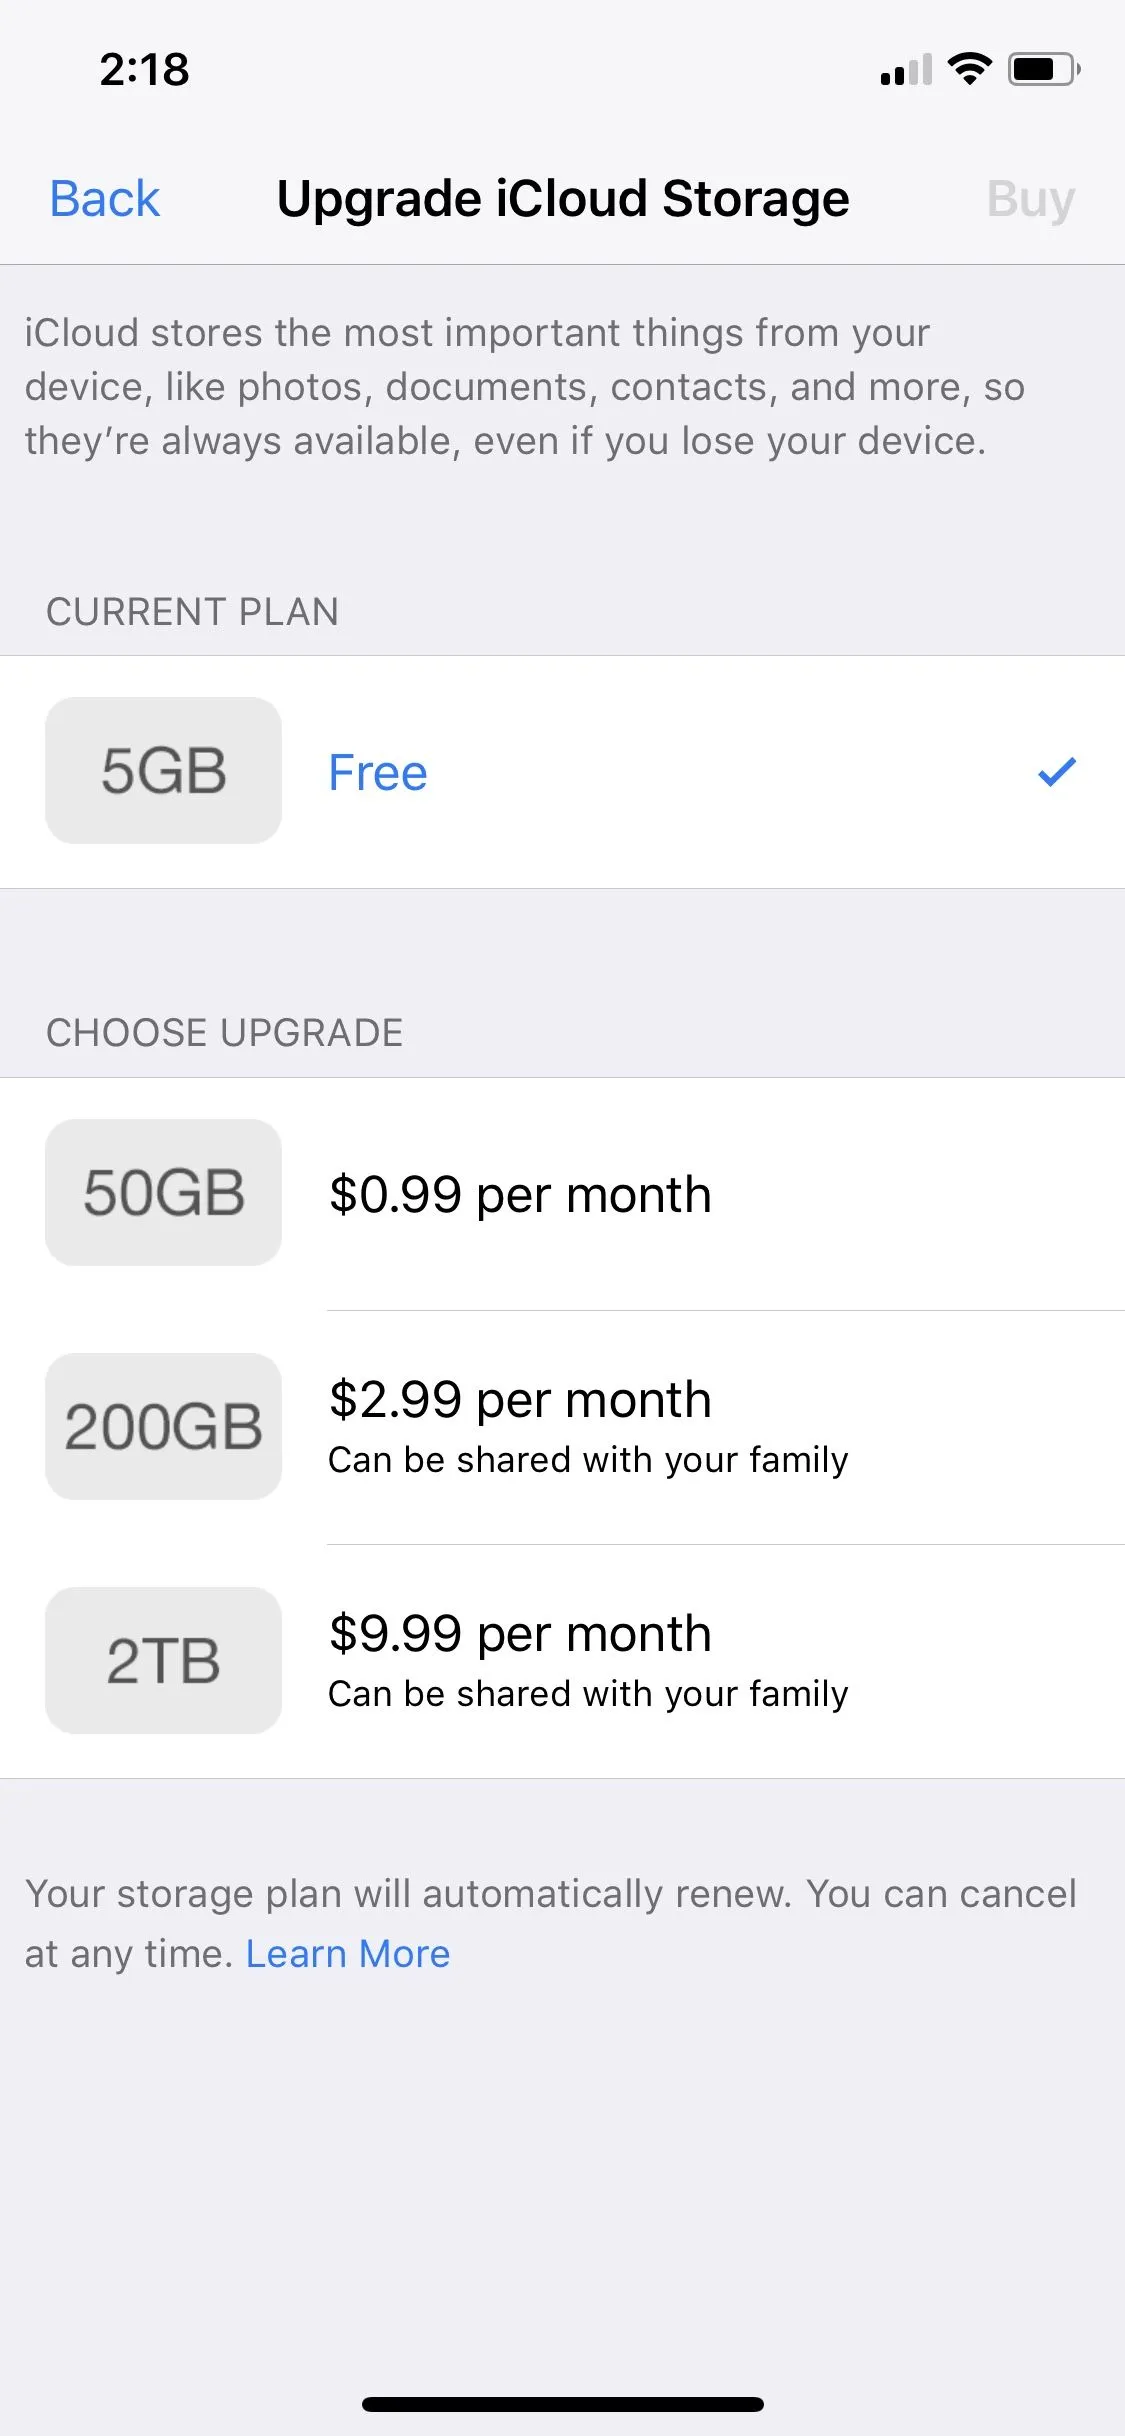Tap the battery status icon
This screenshot has width=1125, height=2436.
[1043, 69]
